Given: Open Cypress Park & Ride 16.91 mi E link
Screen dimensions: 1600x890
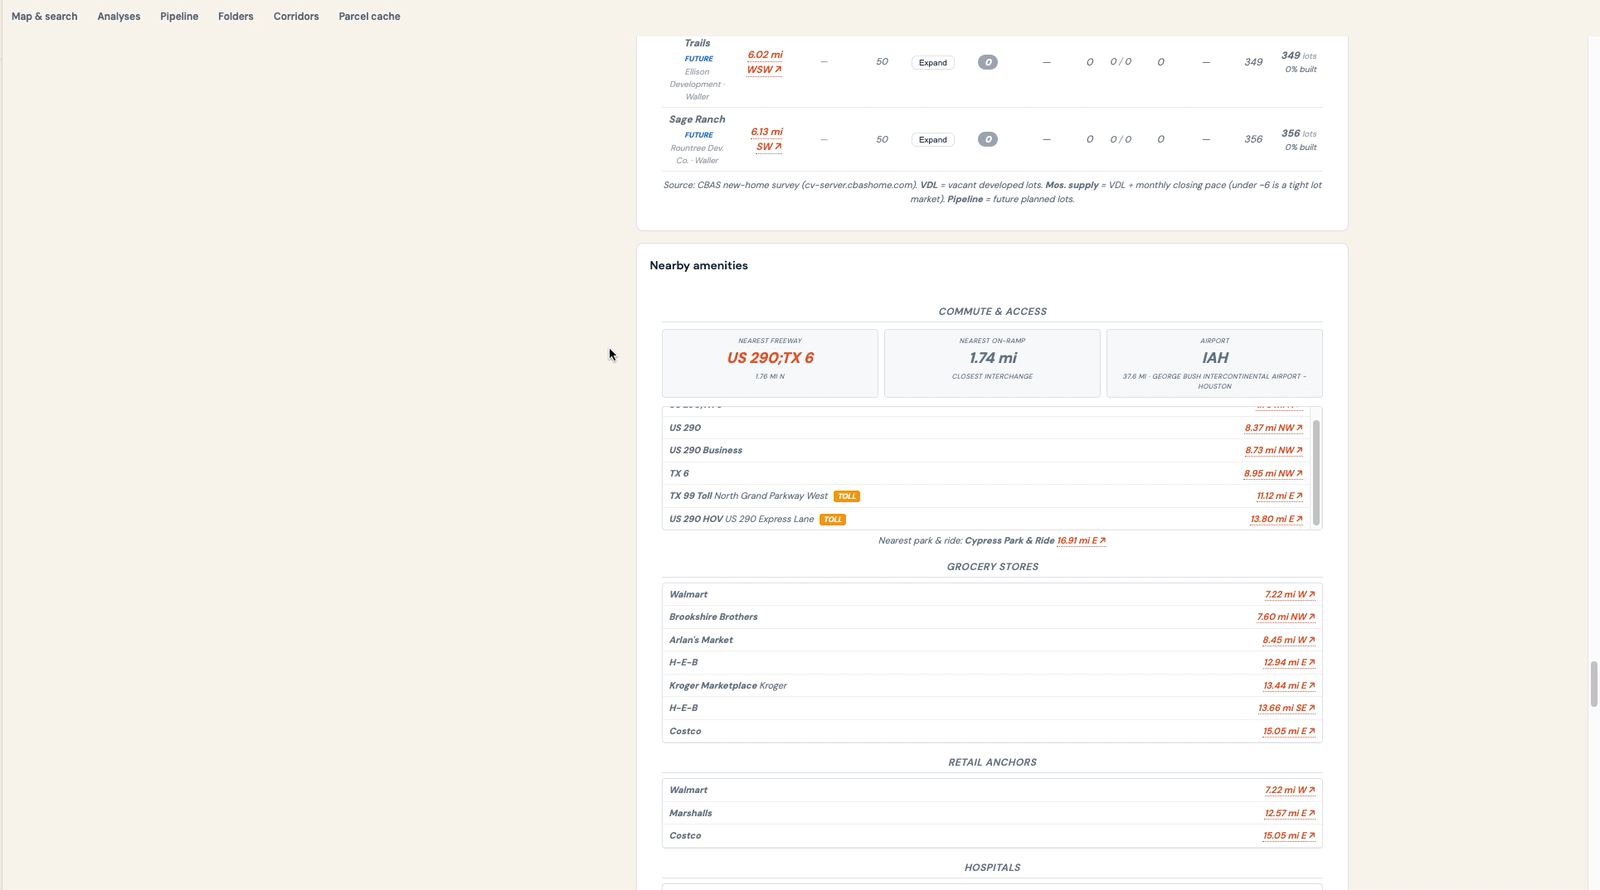Looking at the screenshot, I should 1081,541.
